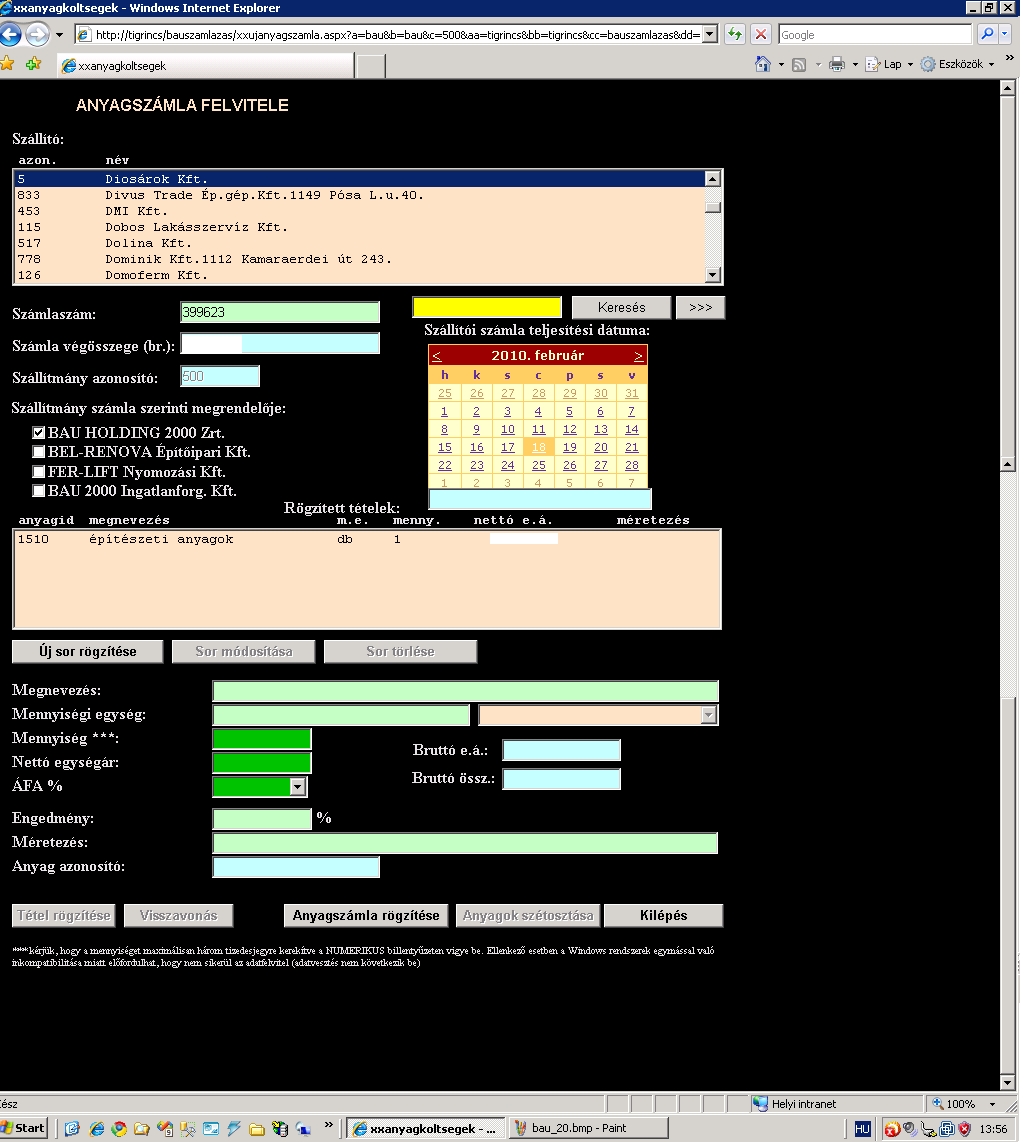
Task: Click the RSS feeds icon
Action: click(x=799, y=65)
